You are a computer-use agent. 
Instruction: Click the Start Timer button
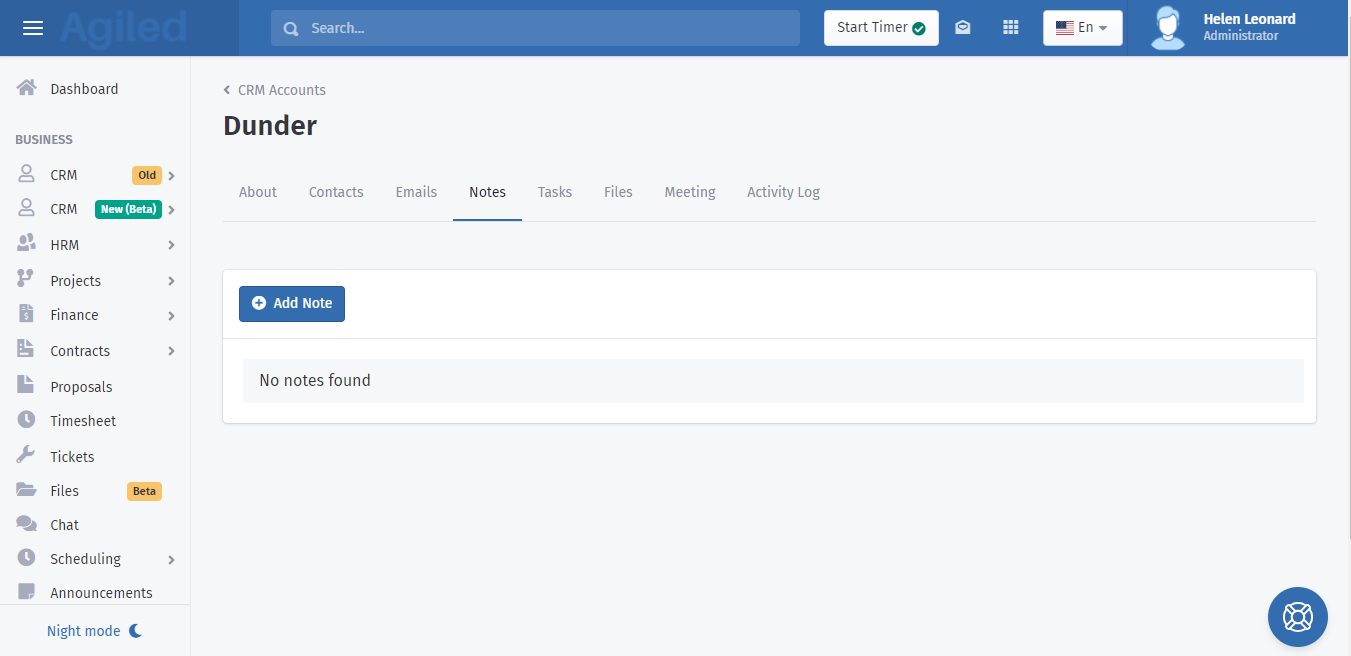click(x=880, y=28)
